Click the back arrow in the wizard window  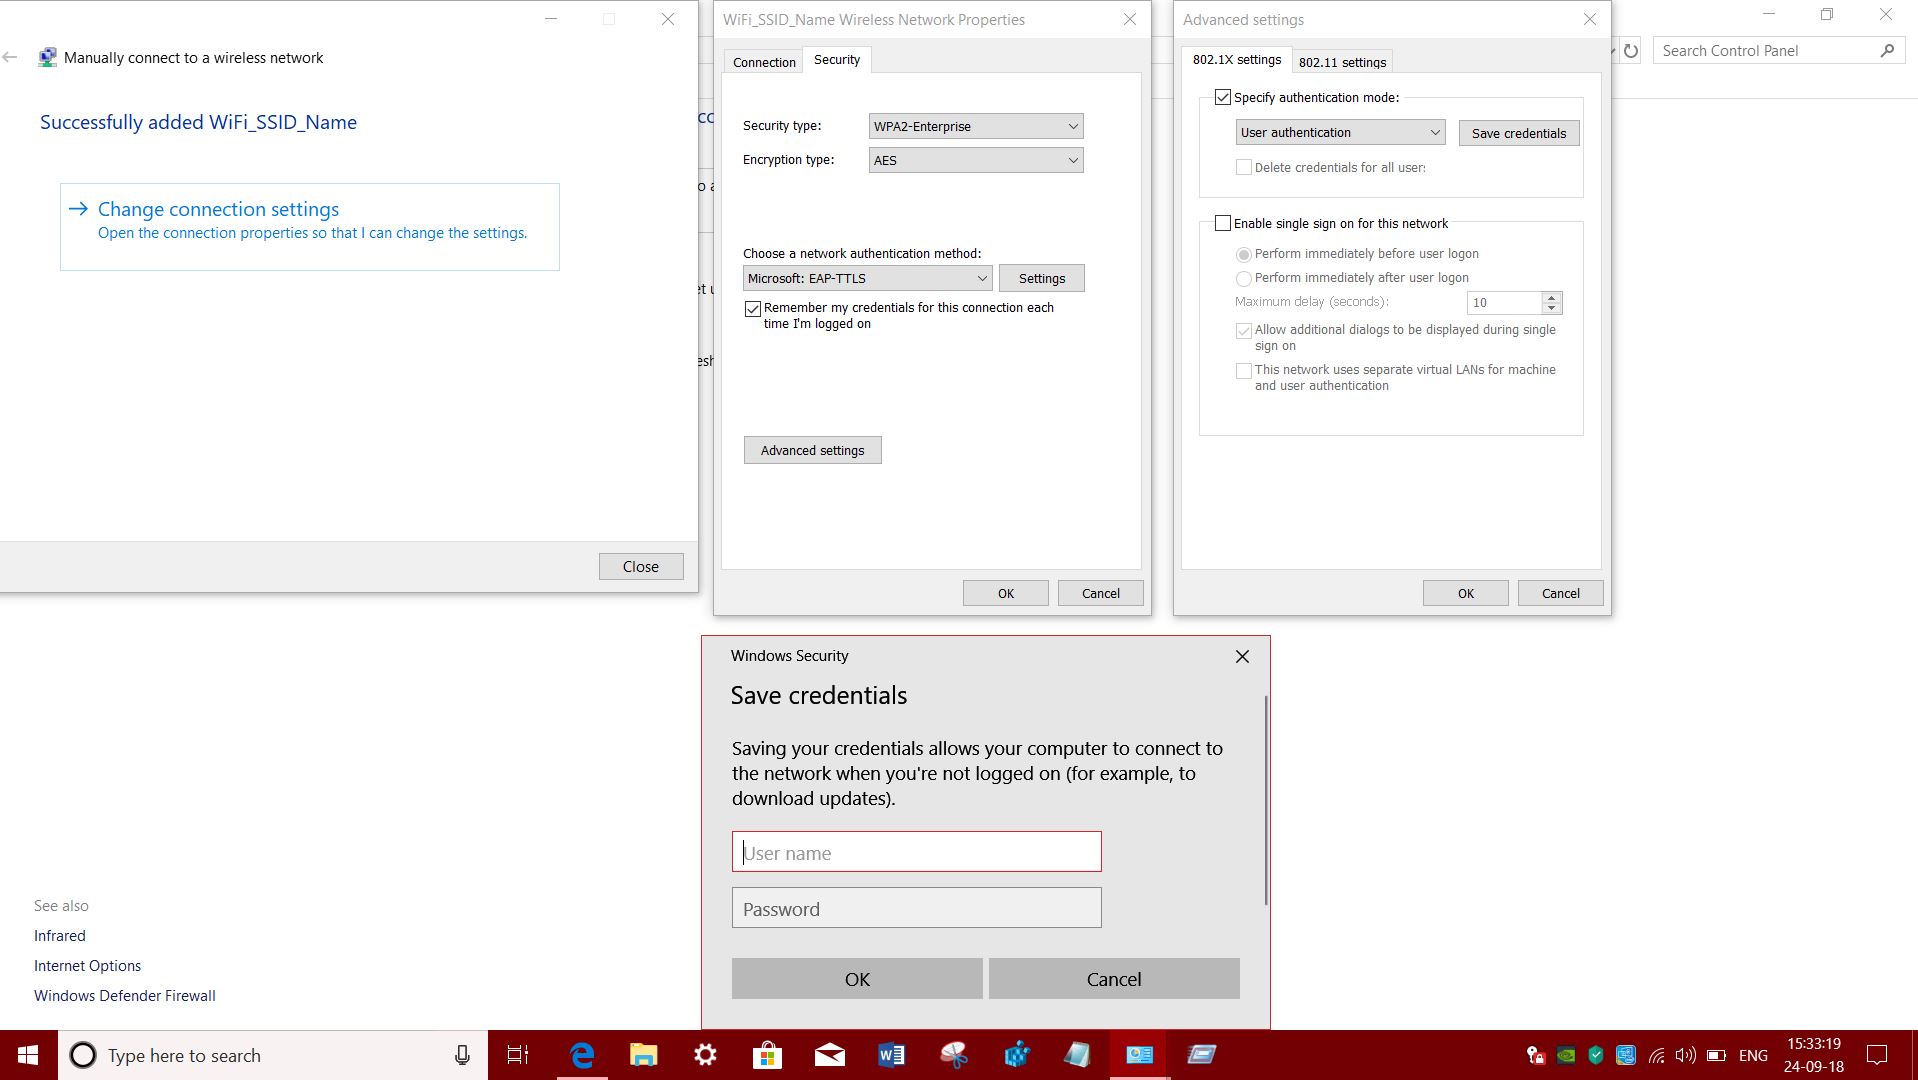coord(10,58)
